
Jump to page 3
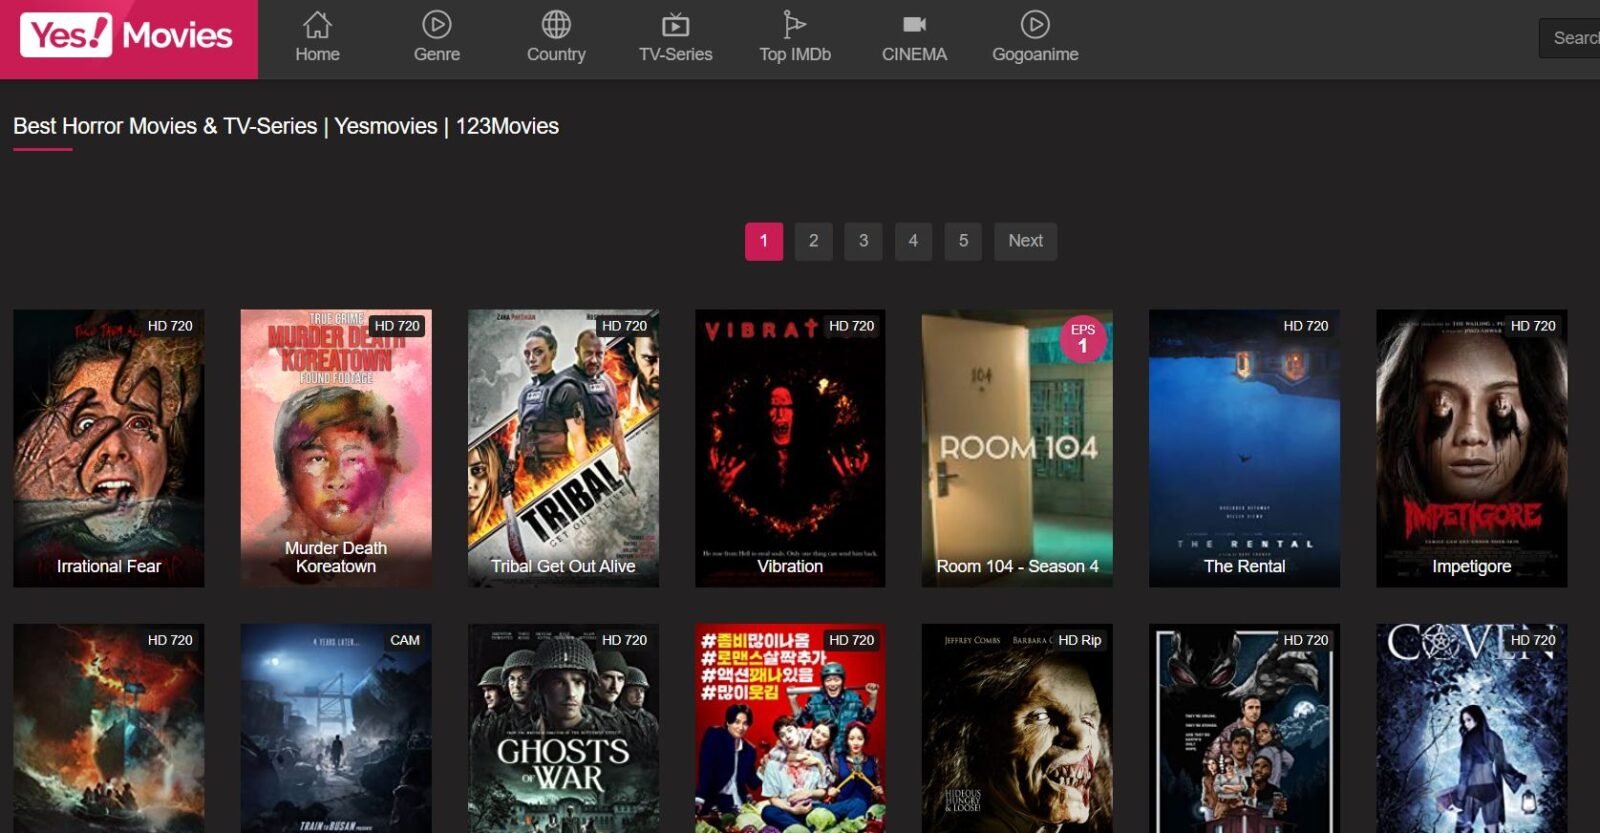coord(863,241)
